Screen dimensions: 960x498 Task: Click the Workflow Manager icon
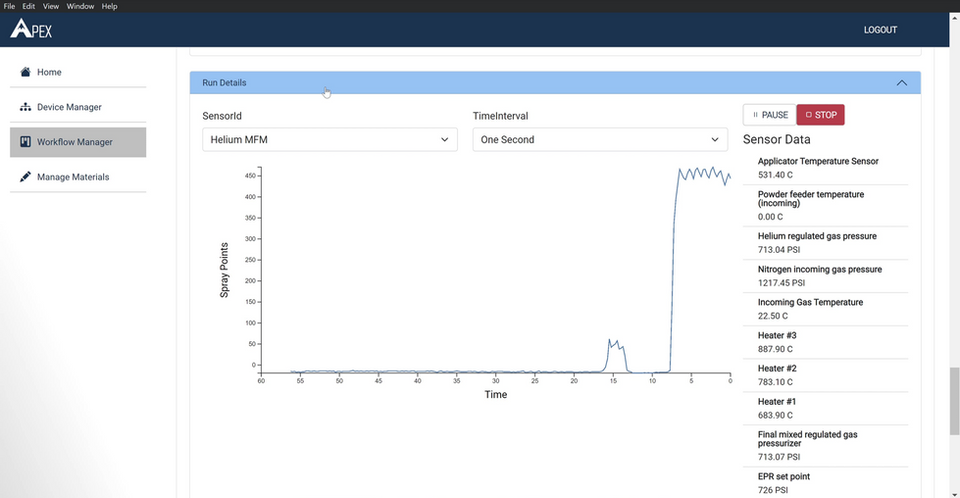click(25, 141)
